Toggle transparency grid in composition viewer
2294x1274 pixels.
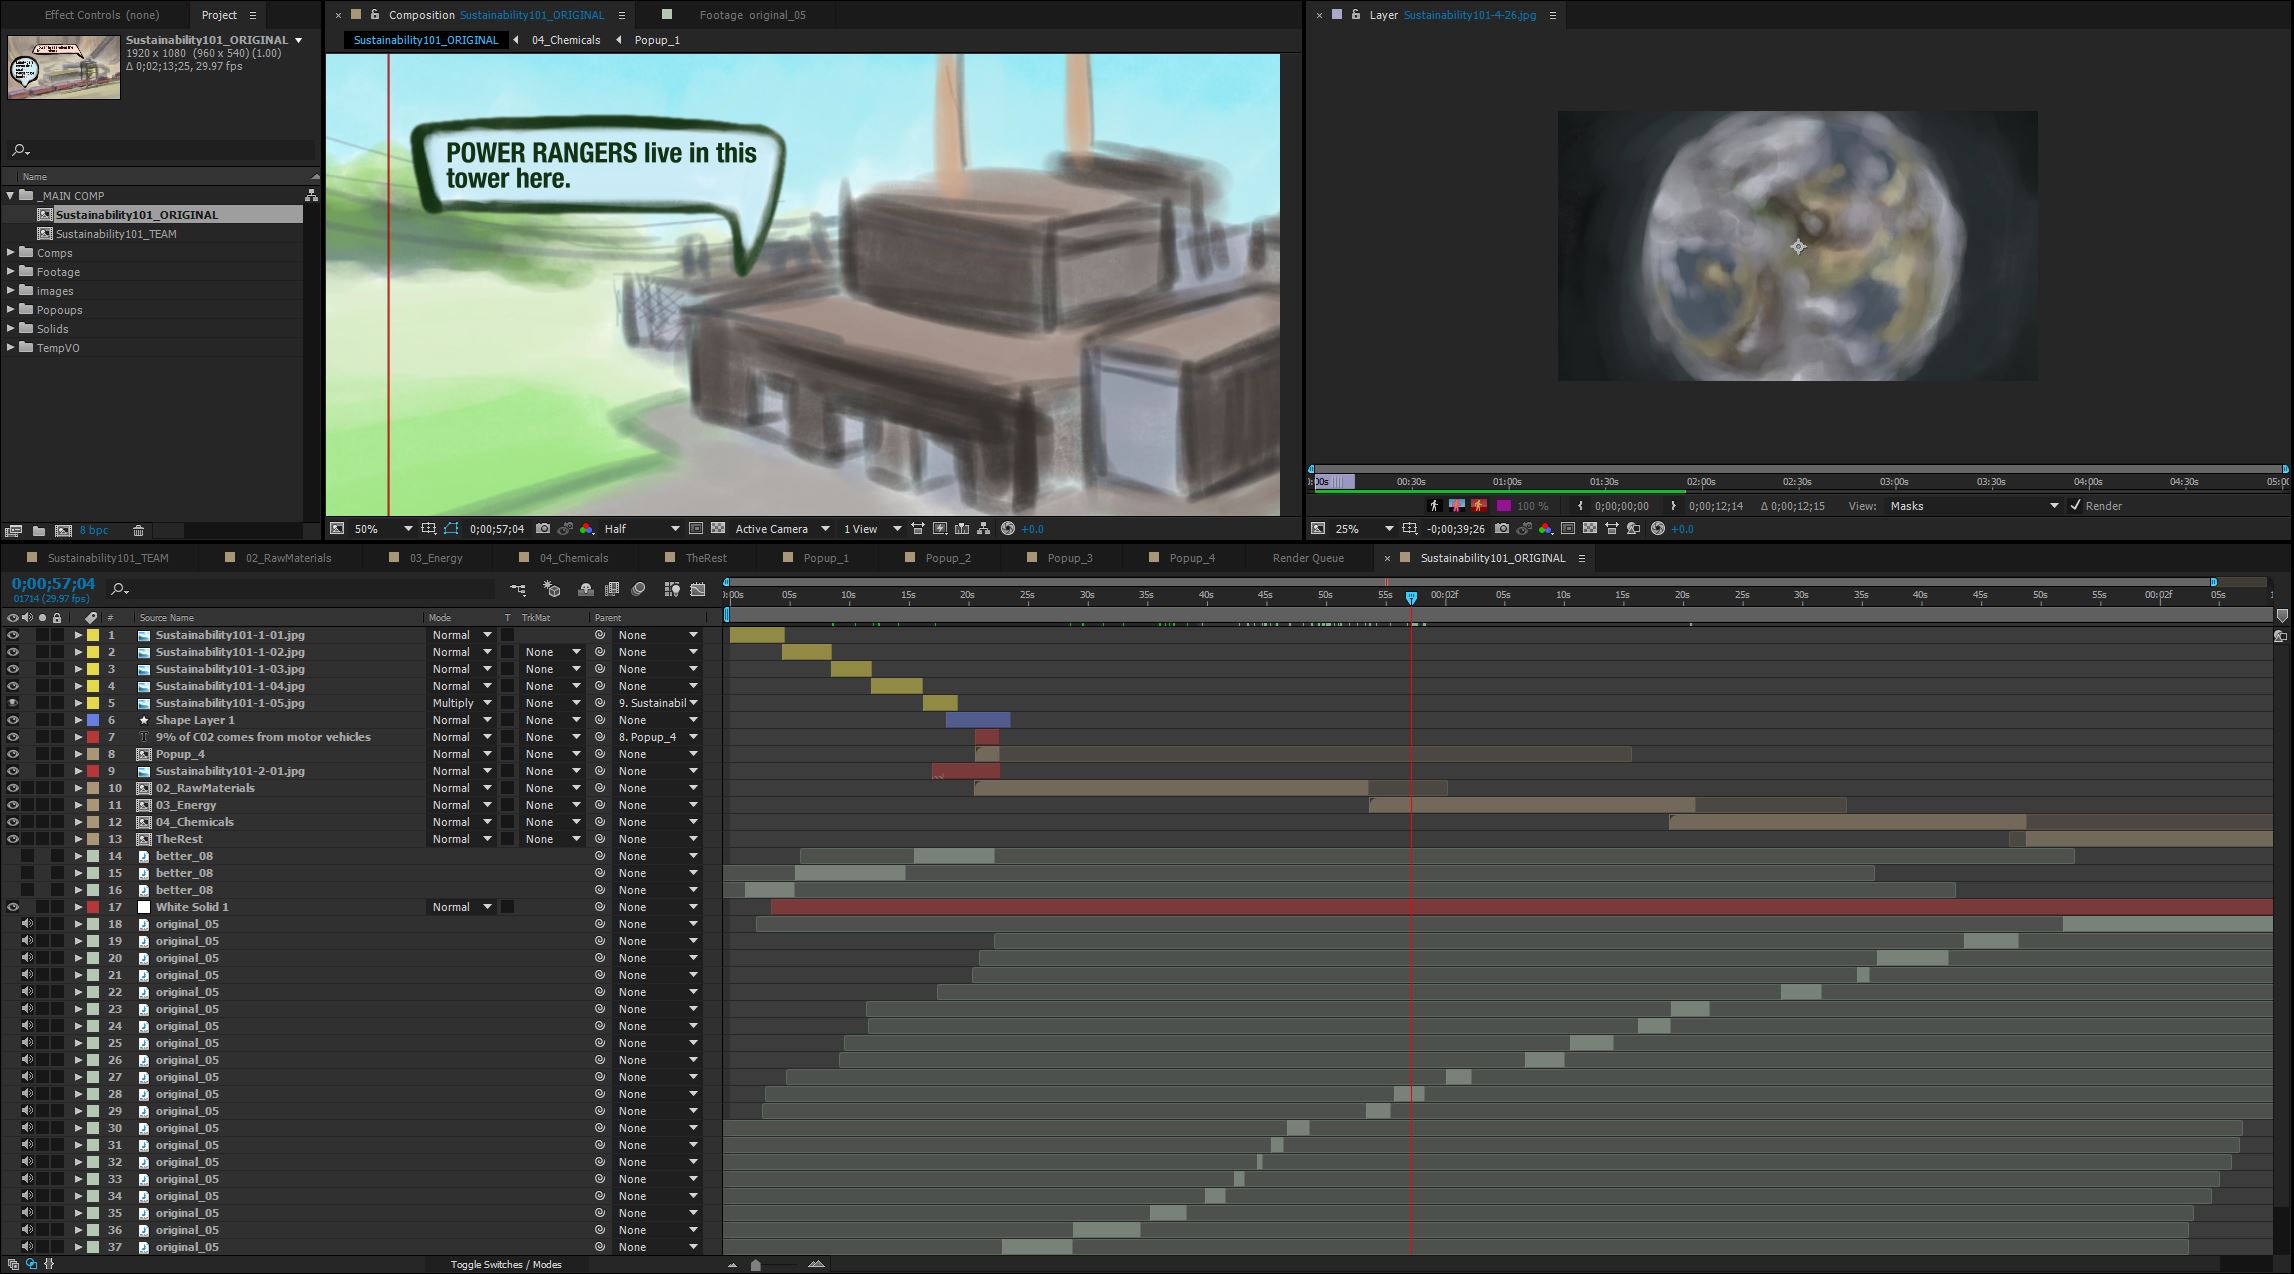click(x=717, y=529)
